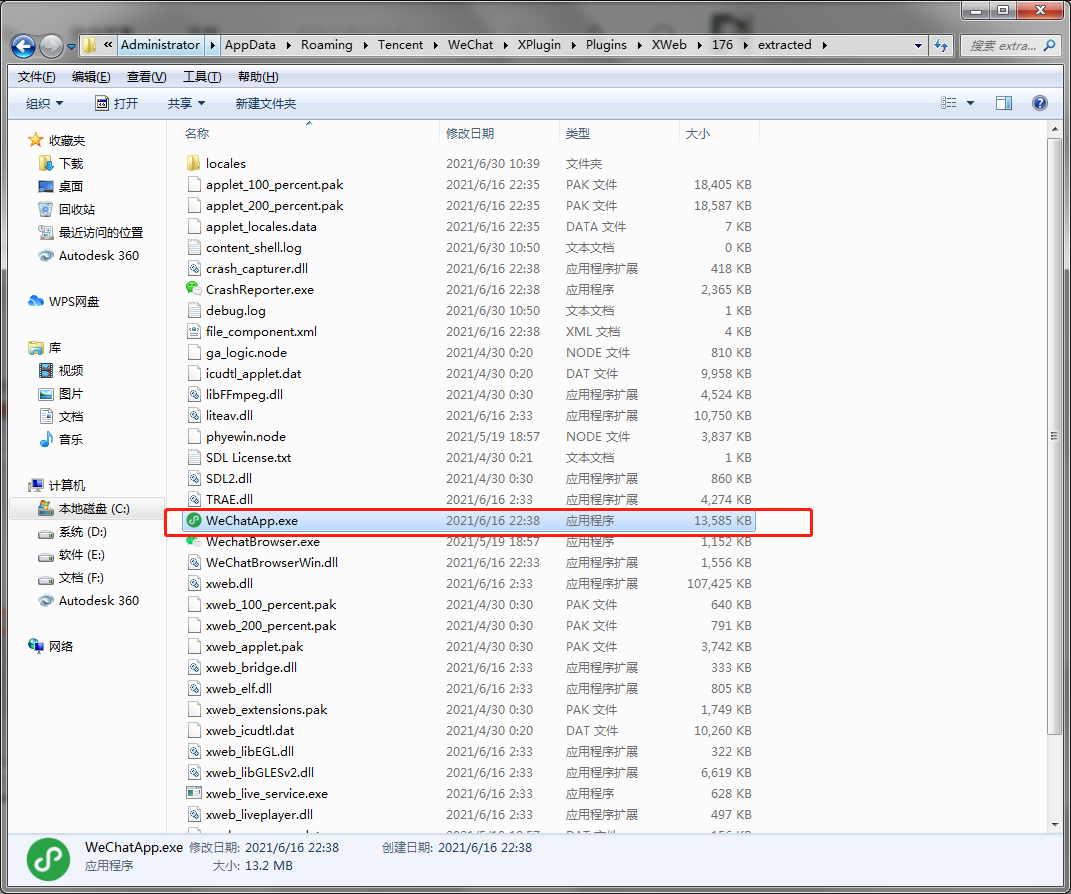Select xweb_libGLESv2.dll file name
This screenshot has height=894, width=1071.
pyautogui.click(x=260, y=772)
